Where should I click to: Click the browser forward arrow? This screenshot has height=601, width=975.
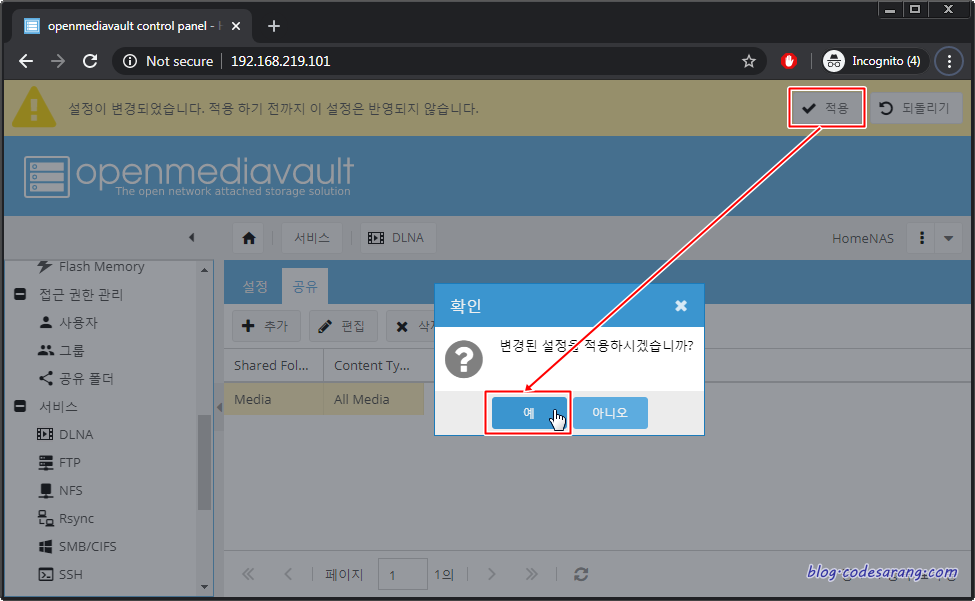pyautogui.click(x=58, y=61)
